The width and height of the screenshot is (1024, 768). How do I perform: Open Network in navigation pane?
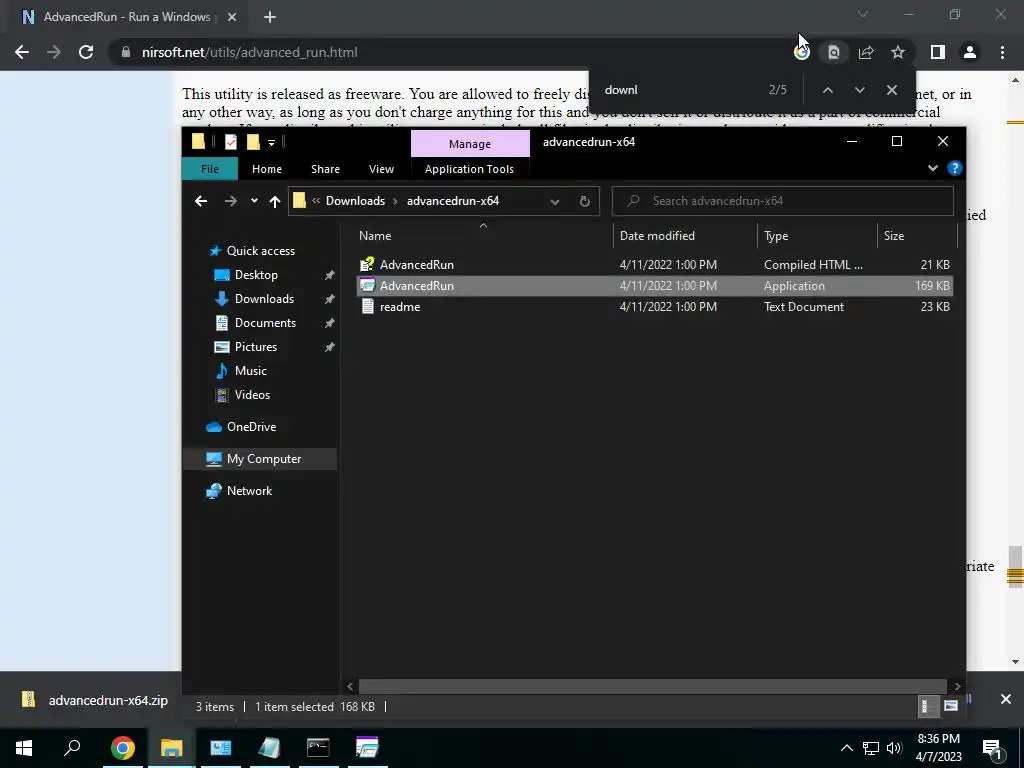click(x=249, y=490)
